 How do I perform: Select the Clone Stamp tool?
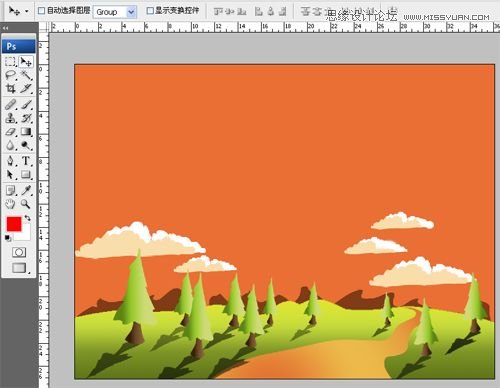pos(11,118)
